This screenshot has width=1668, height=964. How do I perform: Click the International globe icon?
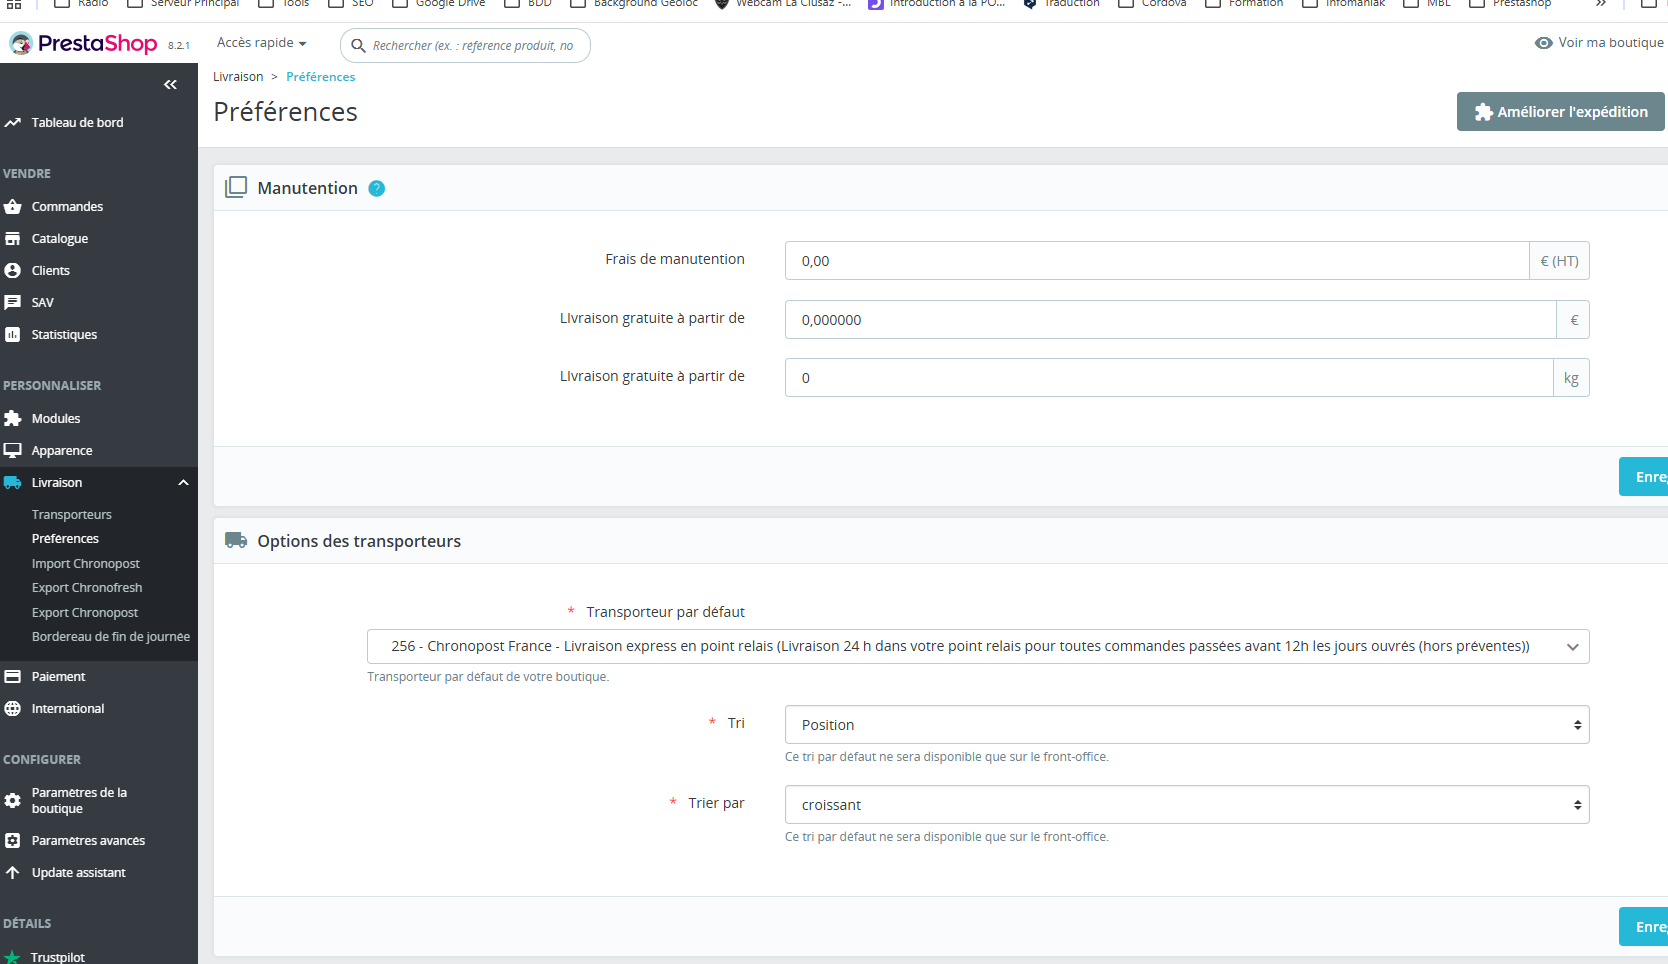[x=12, y=709]
